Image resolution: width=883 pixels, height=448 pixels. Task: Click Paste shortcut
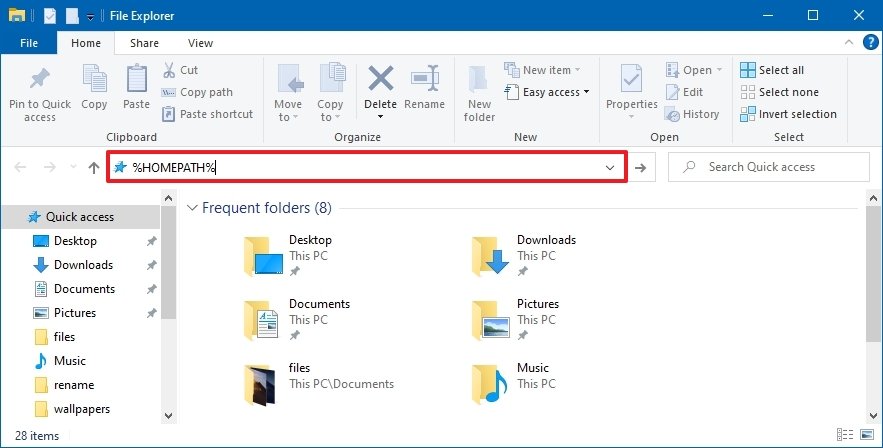coord(207,114)
